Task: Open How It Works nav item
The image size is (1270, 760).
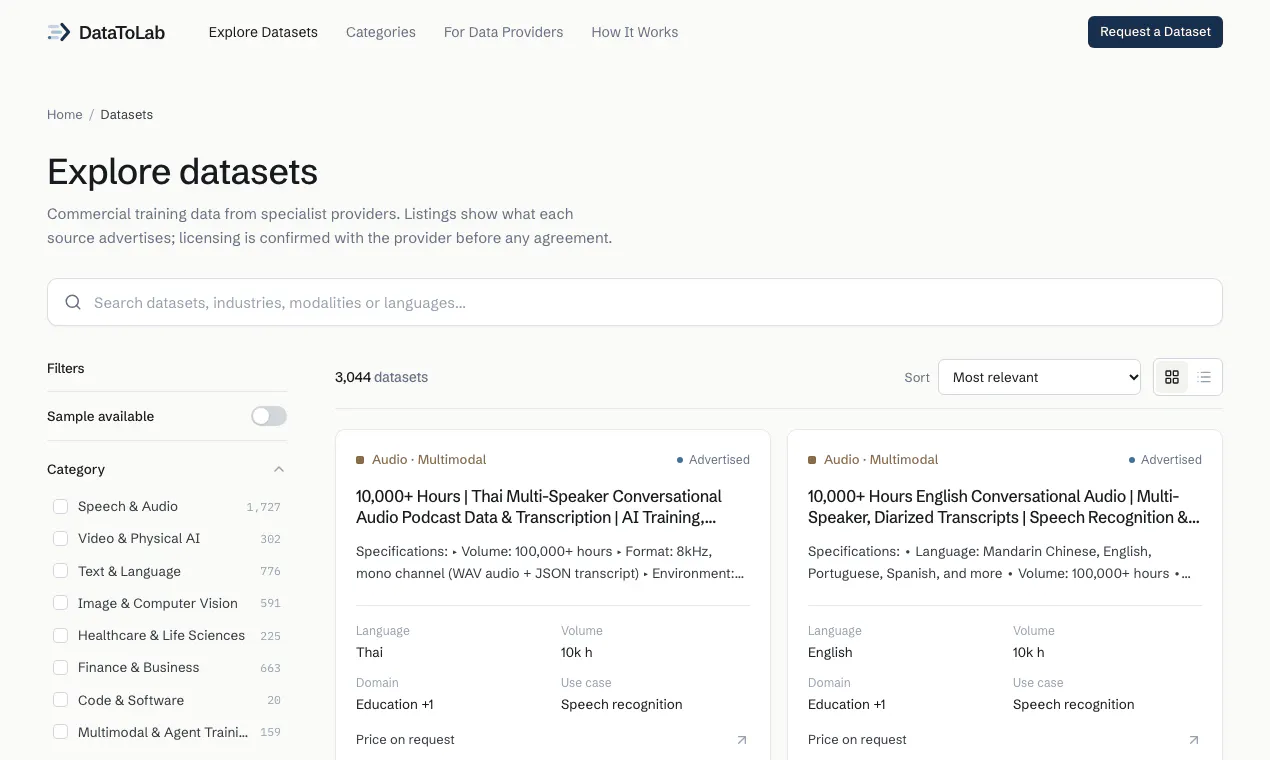Action: [x=635, y=32]
